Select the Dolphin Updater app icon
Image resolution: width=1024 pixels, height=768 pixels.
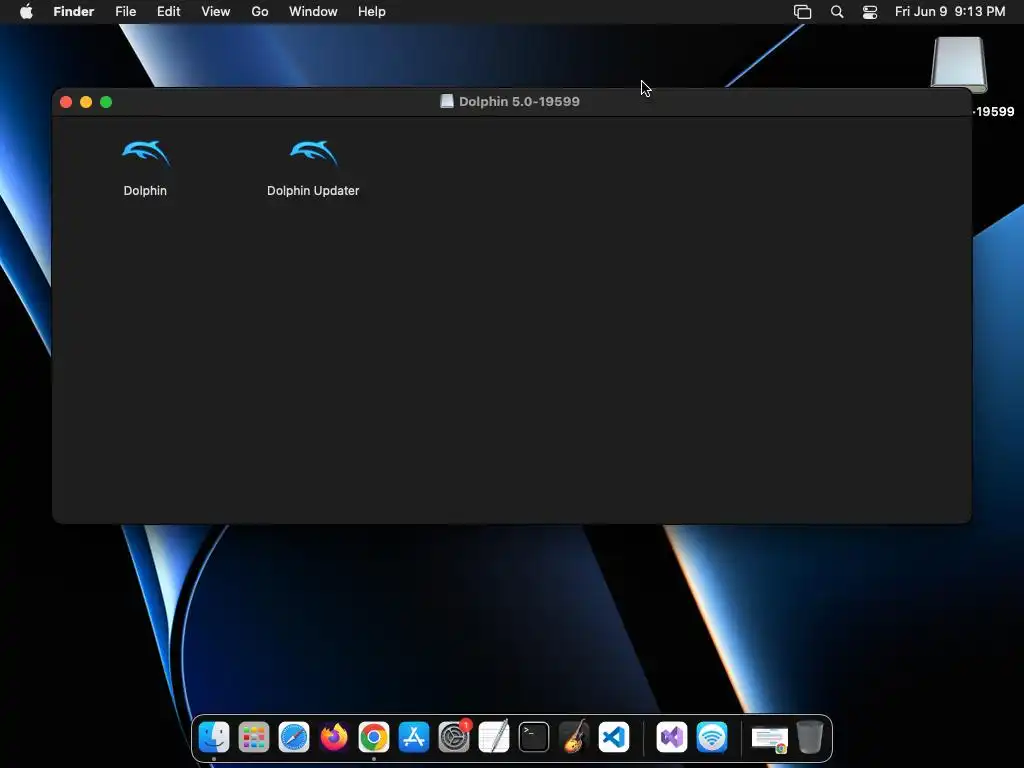(x=313, y=153)
